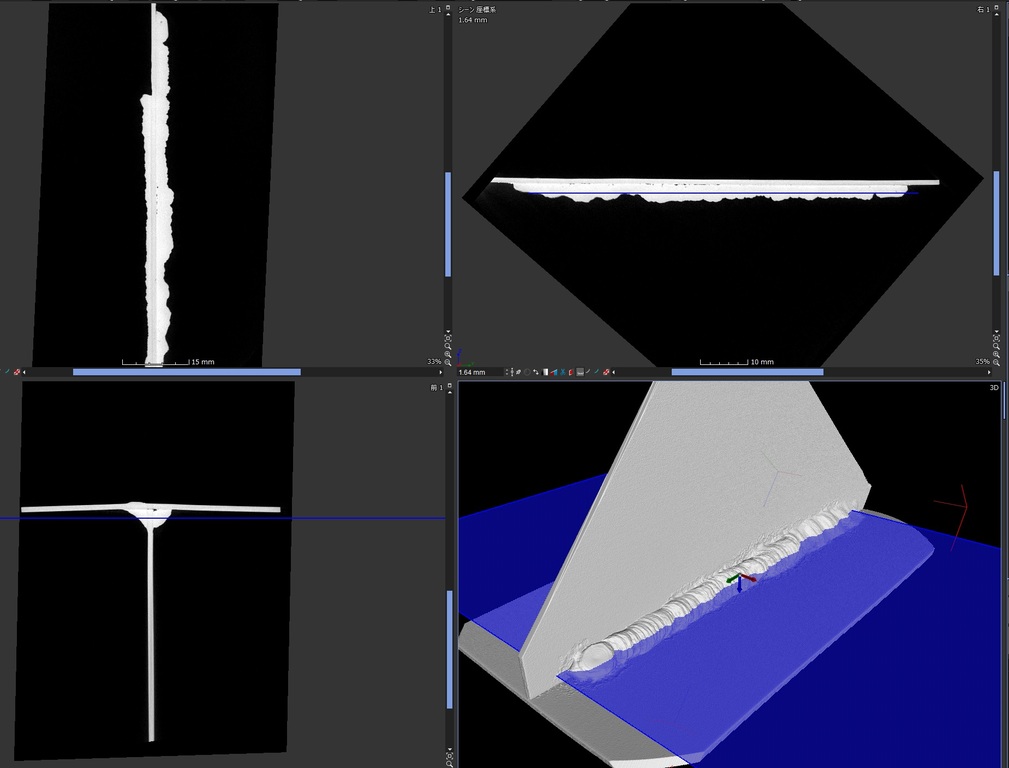This screenshot has width=1009, height=768.
Task: Toggle the green checkmark icon in top-left view toolbar
Action: click(x=7, y=372)
